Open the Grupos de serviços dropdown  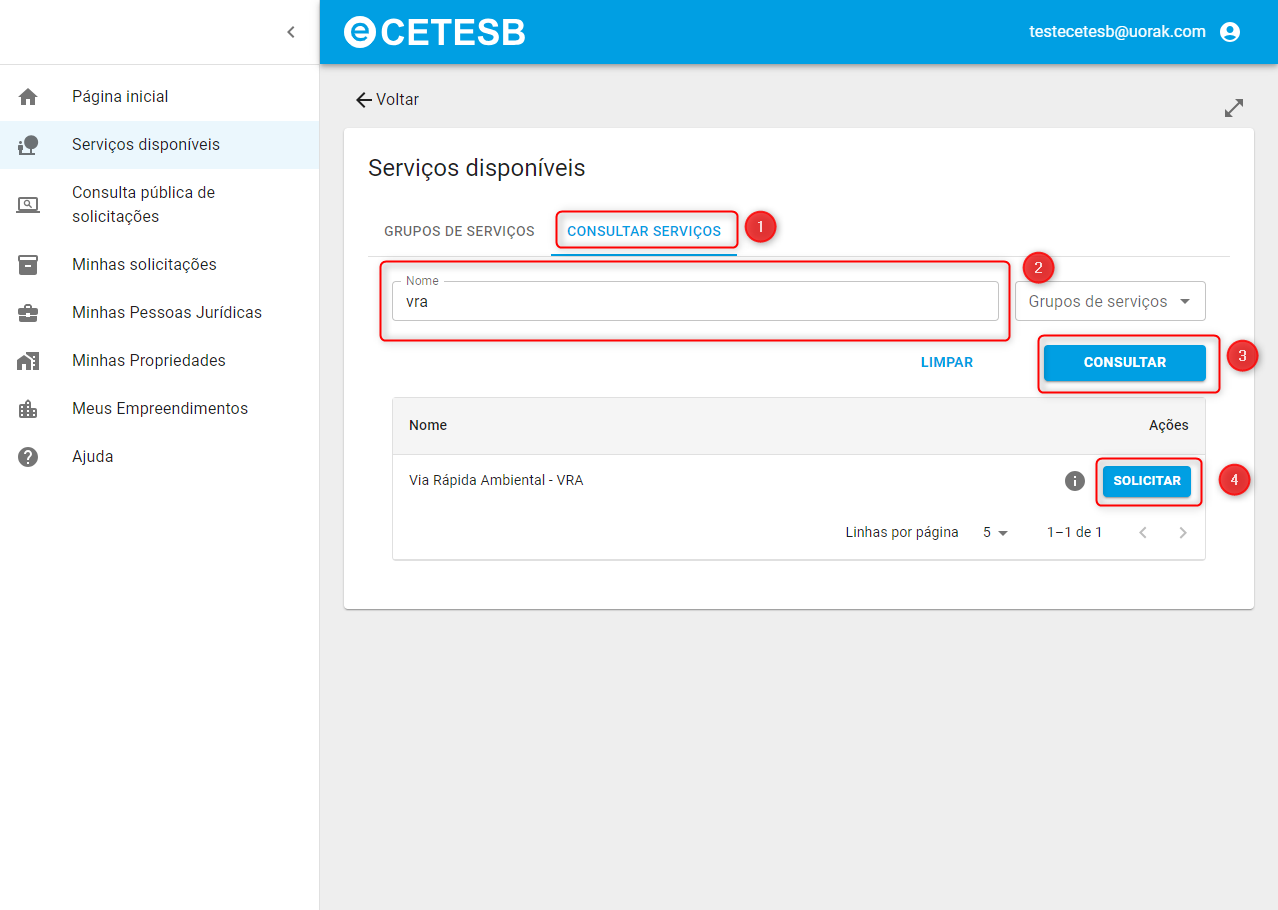(x=1110, y=301)
